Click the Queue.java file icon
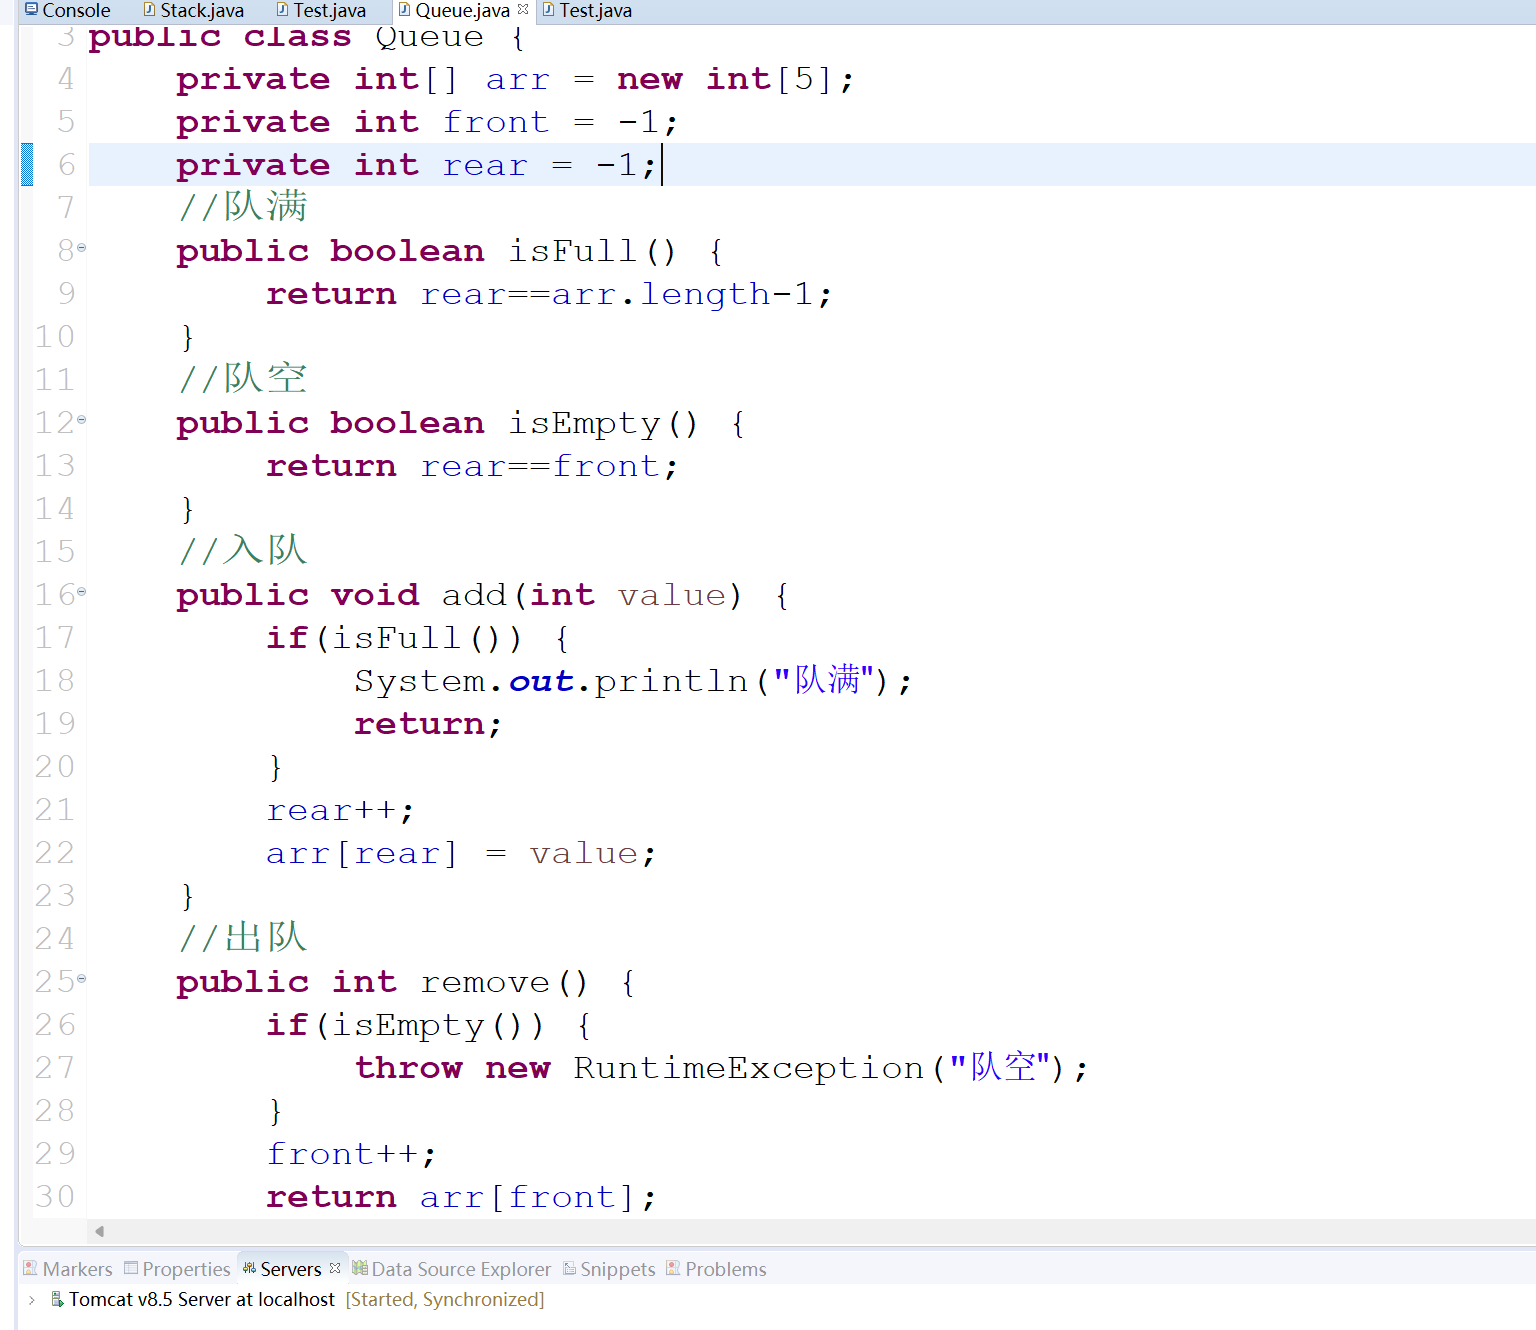1536x1330 pixels. pyautogui.click(x=405, y=10)
